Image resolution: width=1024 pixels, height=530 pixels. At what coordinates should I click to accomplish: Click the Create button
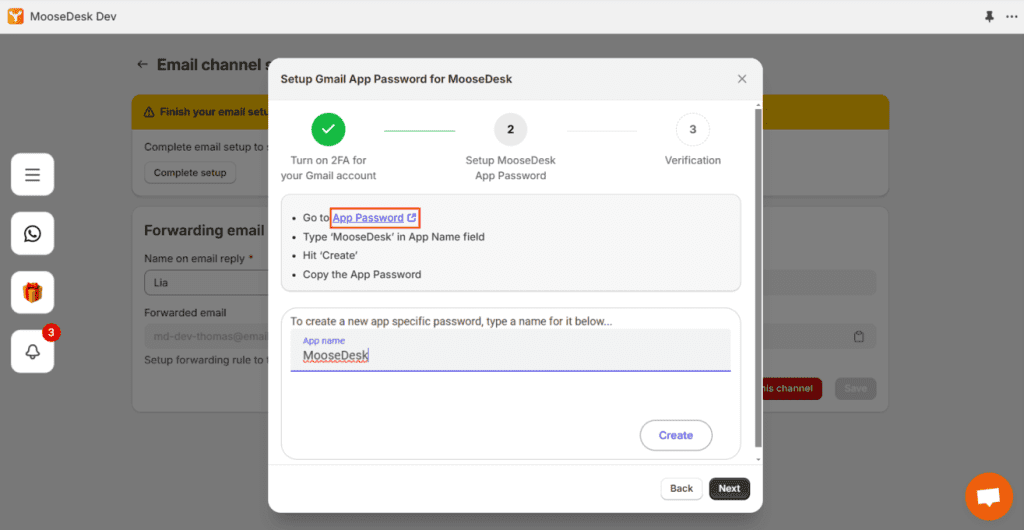pyautogui.click(x=676, y=435)
